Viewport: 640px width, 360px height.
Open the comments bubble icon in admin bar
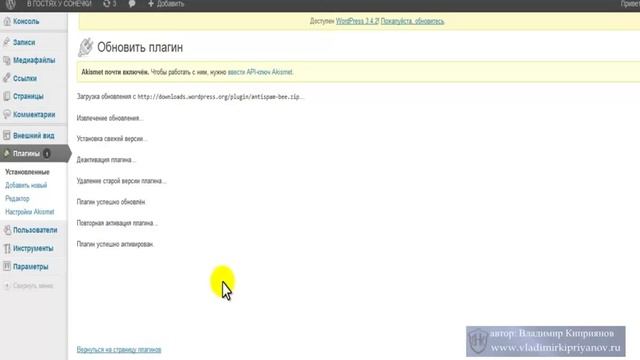(131, 4)
